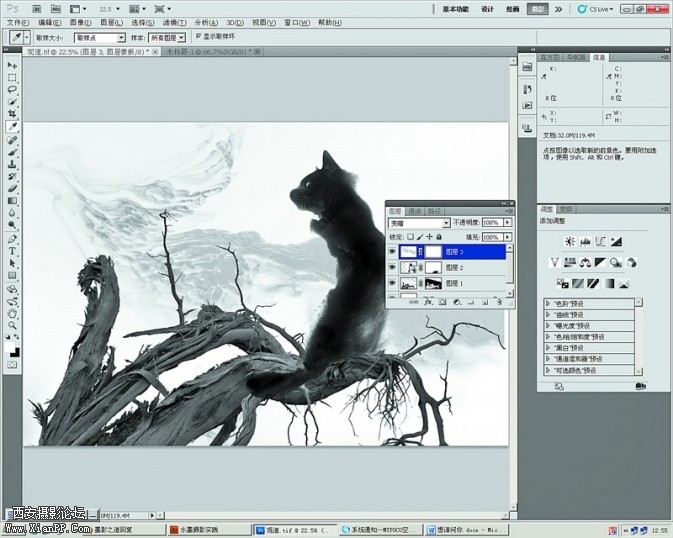Expand the "黑白"预设 presets
This screenshot has height=538, width=673.
pos(548,348)
